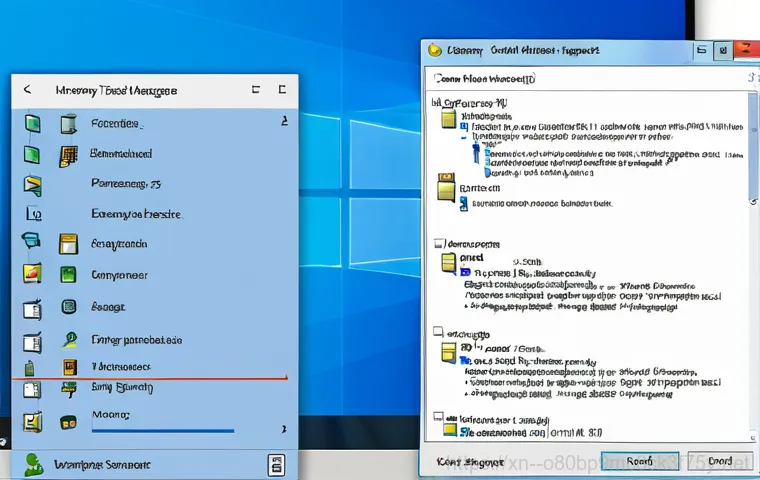Click the red-yellow picture icon in sixth row

(x=31, y=273)
